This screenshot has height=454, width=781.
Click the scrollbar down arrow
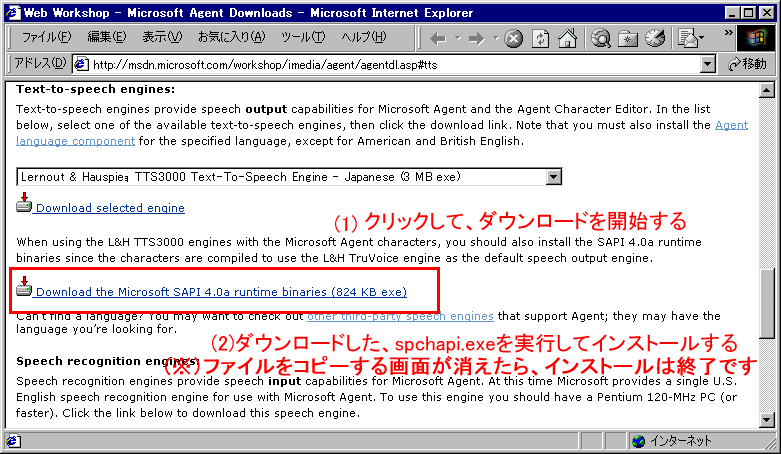767,421
